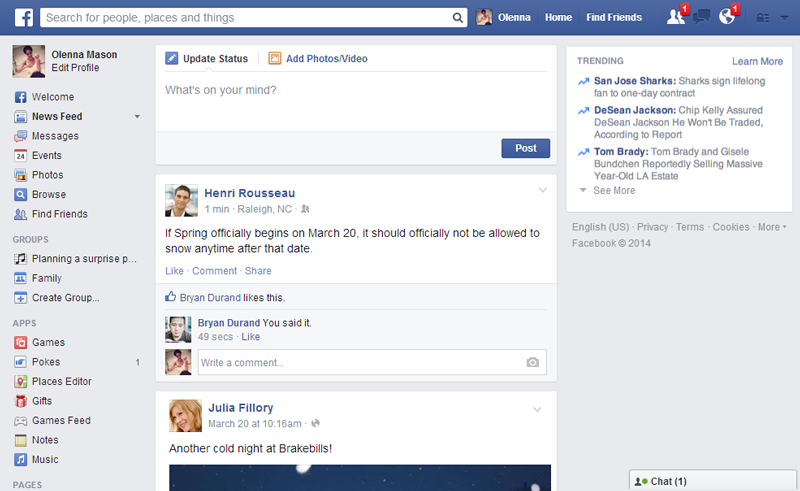Open account menu arrow in top bar
The width and height of the screenshot is (800, 491).
[784, 18]
